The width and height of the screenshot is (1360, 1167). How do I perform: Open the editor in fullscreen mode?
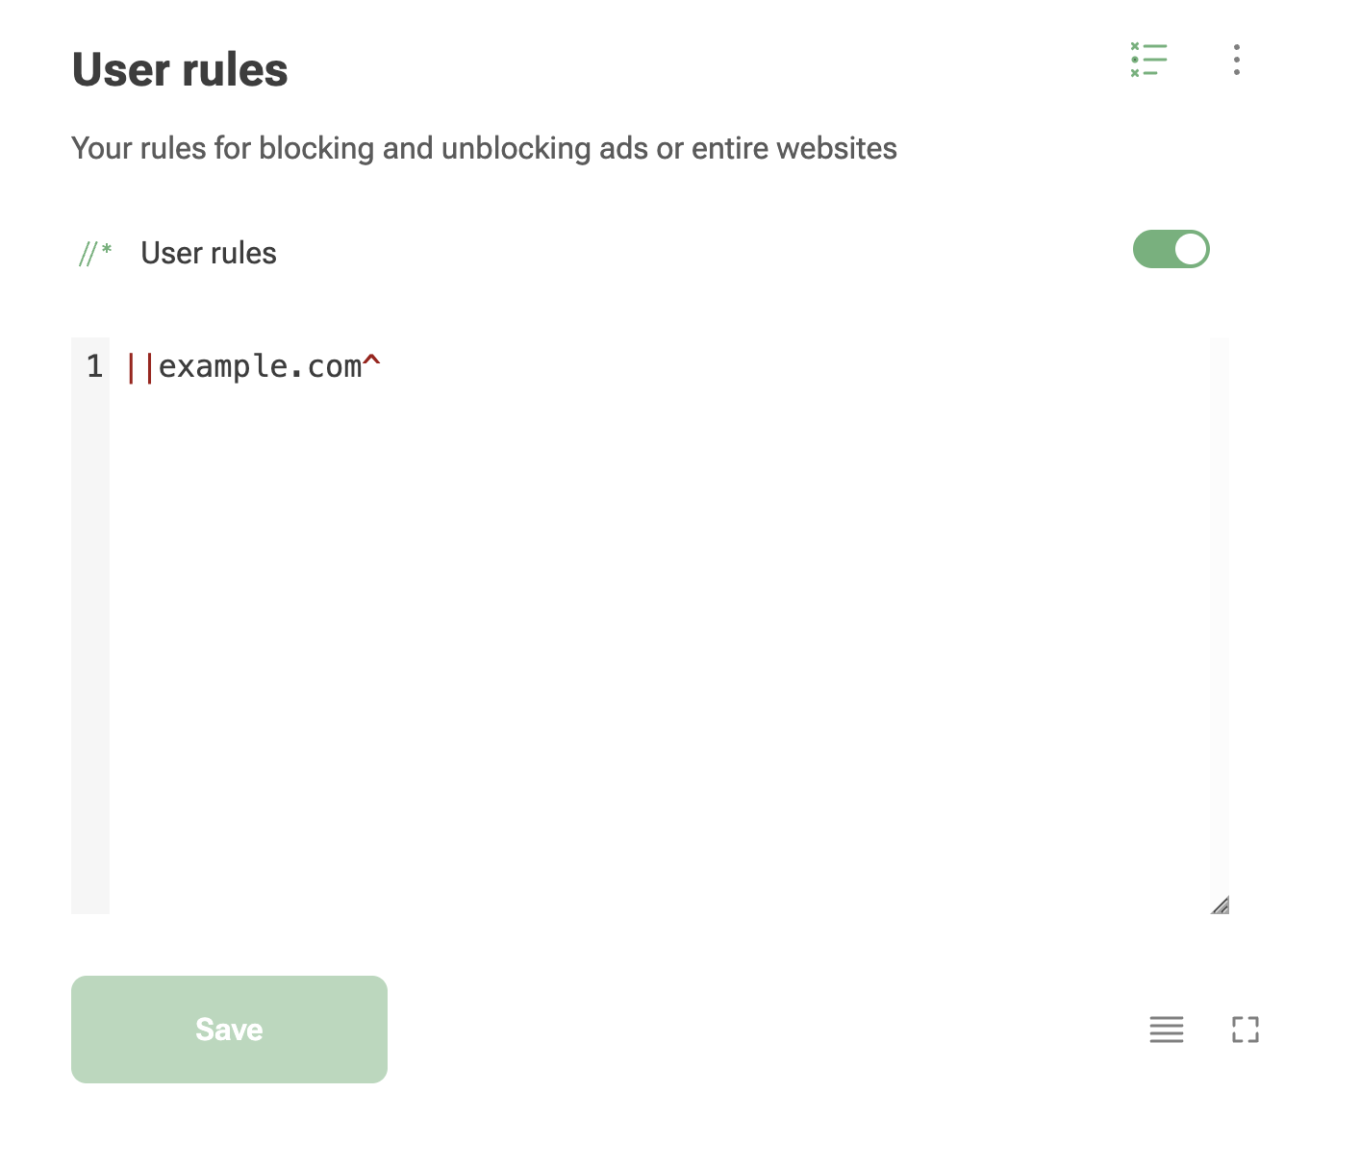[1245, 1029]
